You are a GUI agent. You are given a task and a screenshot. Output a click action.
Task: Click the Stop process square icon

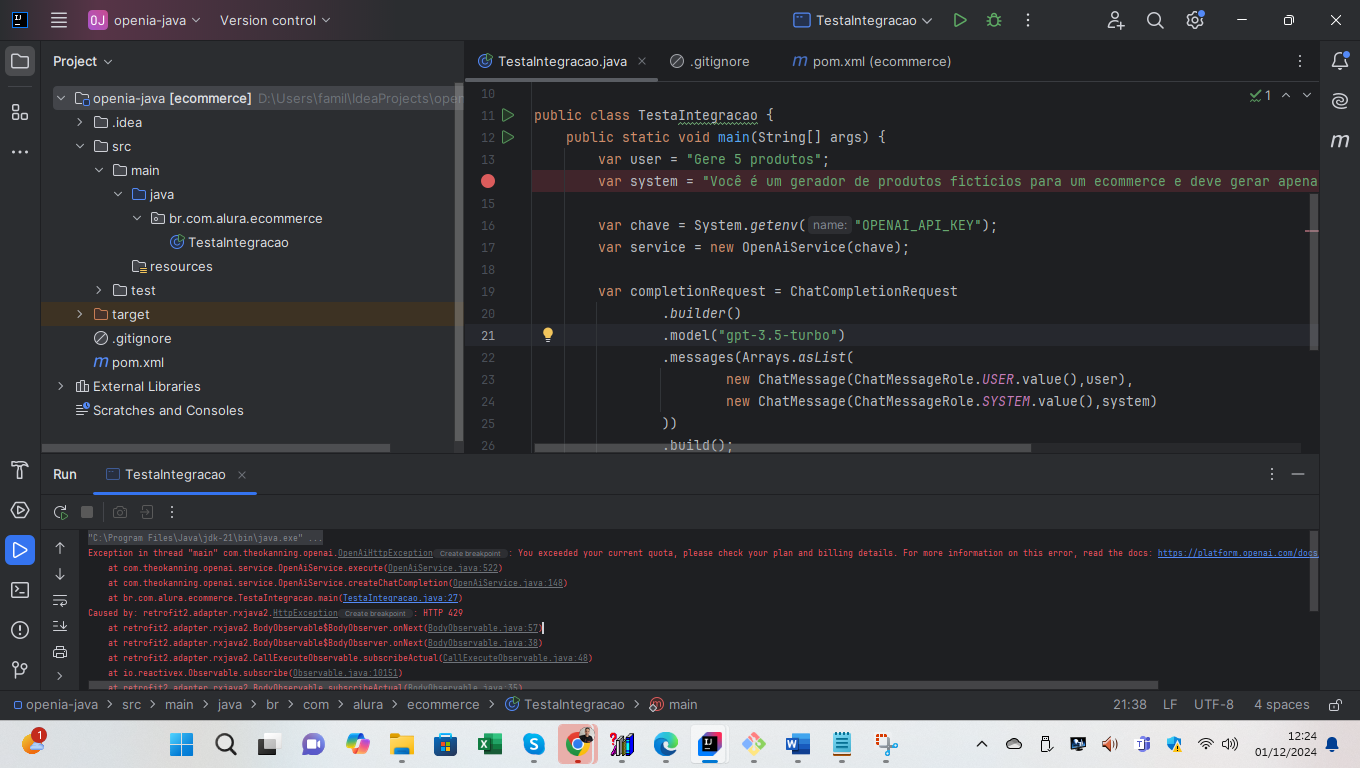click(87, 512)
